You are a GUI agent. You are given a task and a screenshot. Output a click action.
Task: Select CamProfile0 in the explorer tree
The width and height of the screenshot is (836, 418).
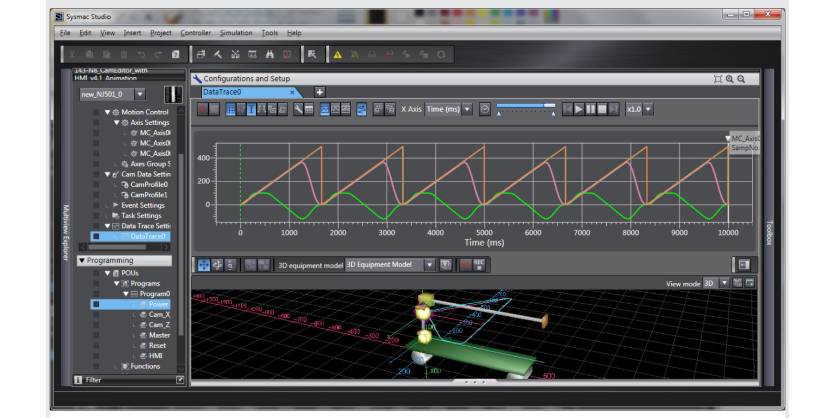(x=150, y=184)
